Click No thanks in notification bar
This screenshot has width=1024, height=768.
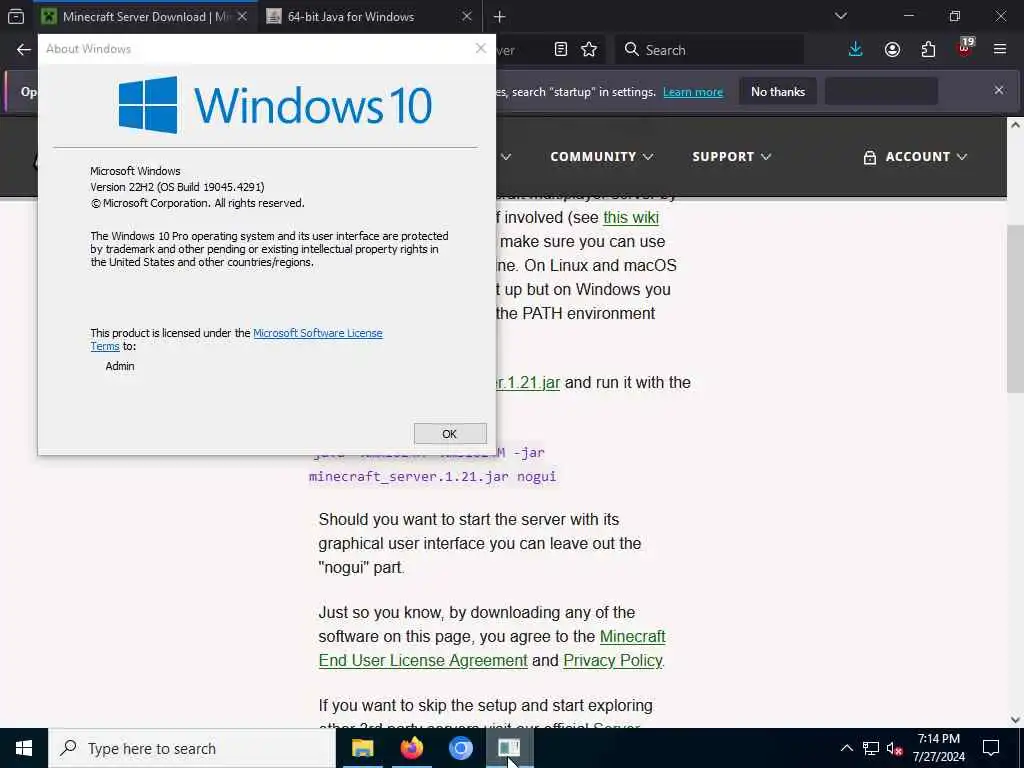(x=778, y=92)
